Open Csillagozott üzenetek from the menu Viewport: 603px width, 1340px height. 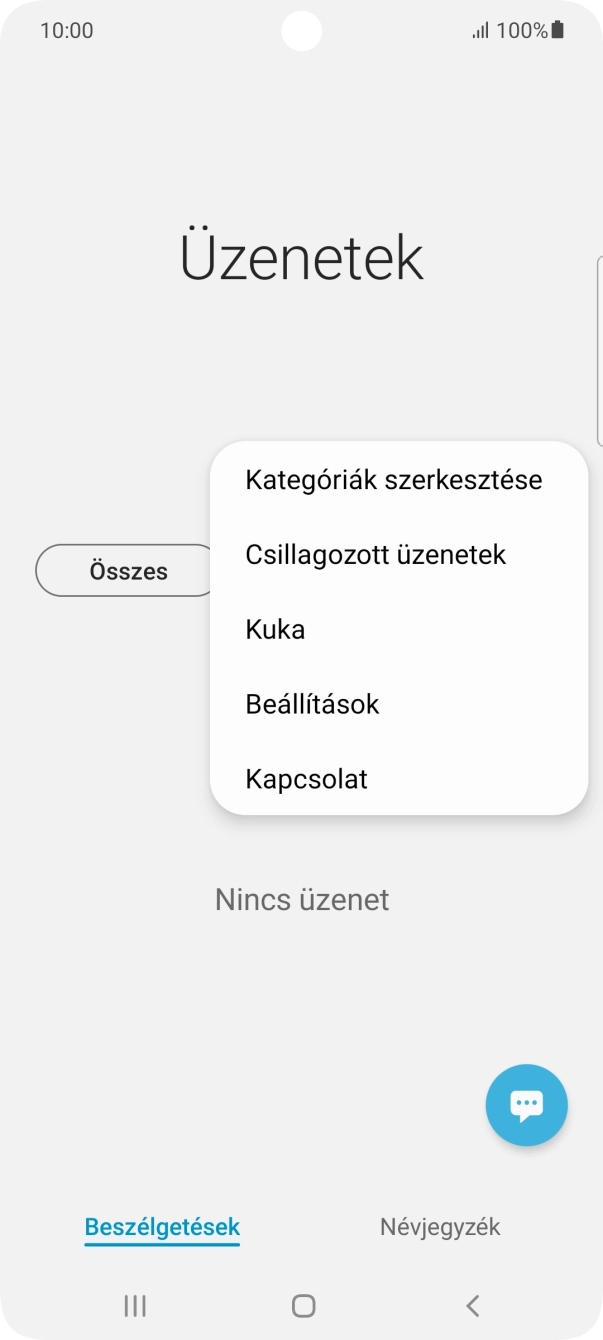(377, 554)
